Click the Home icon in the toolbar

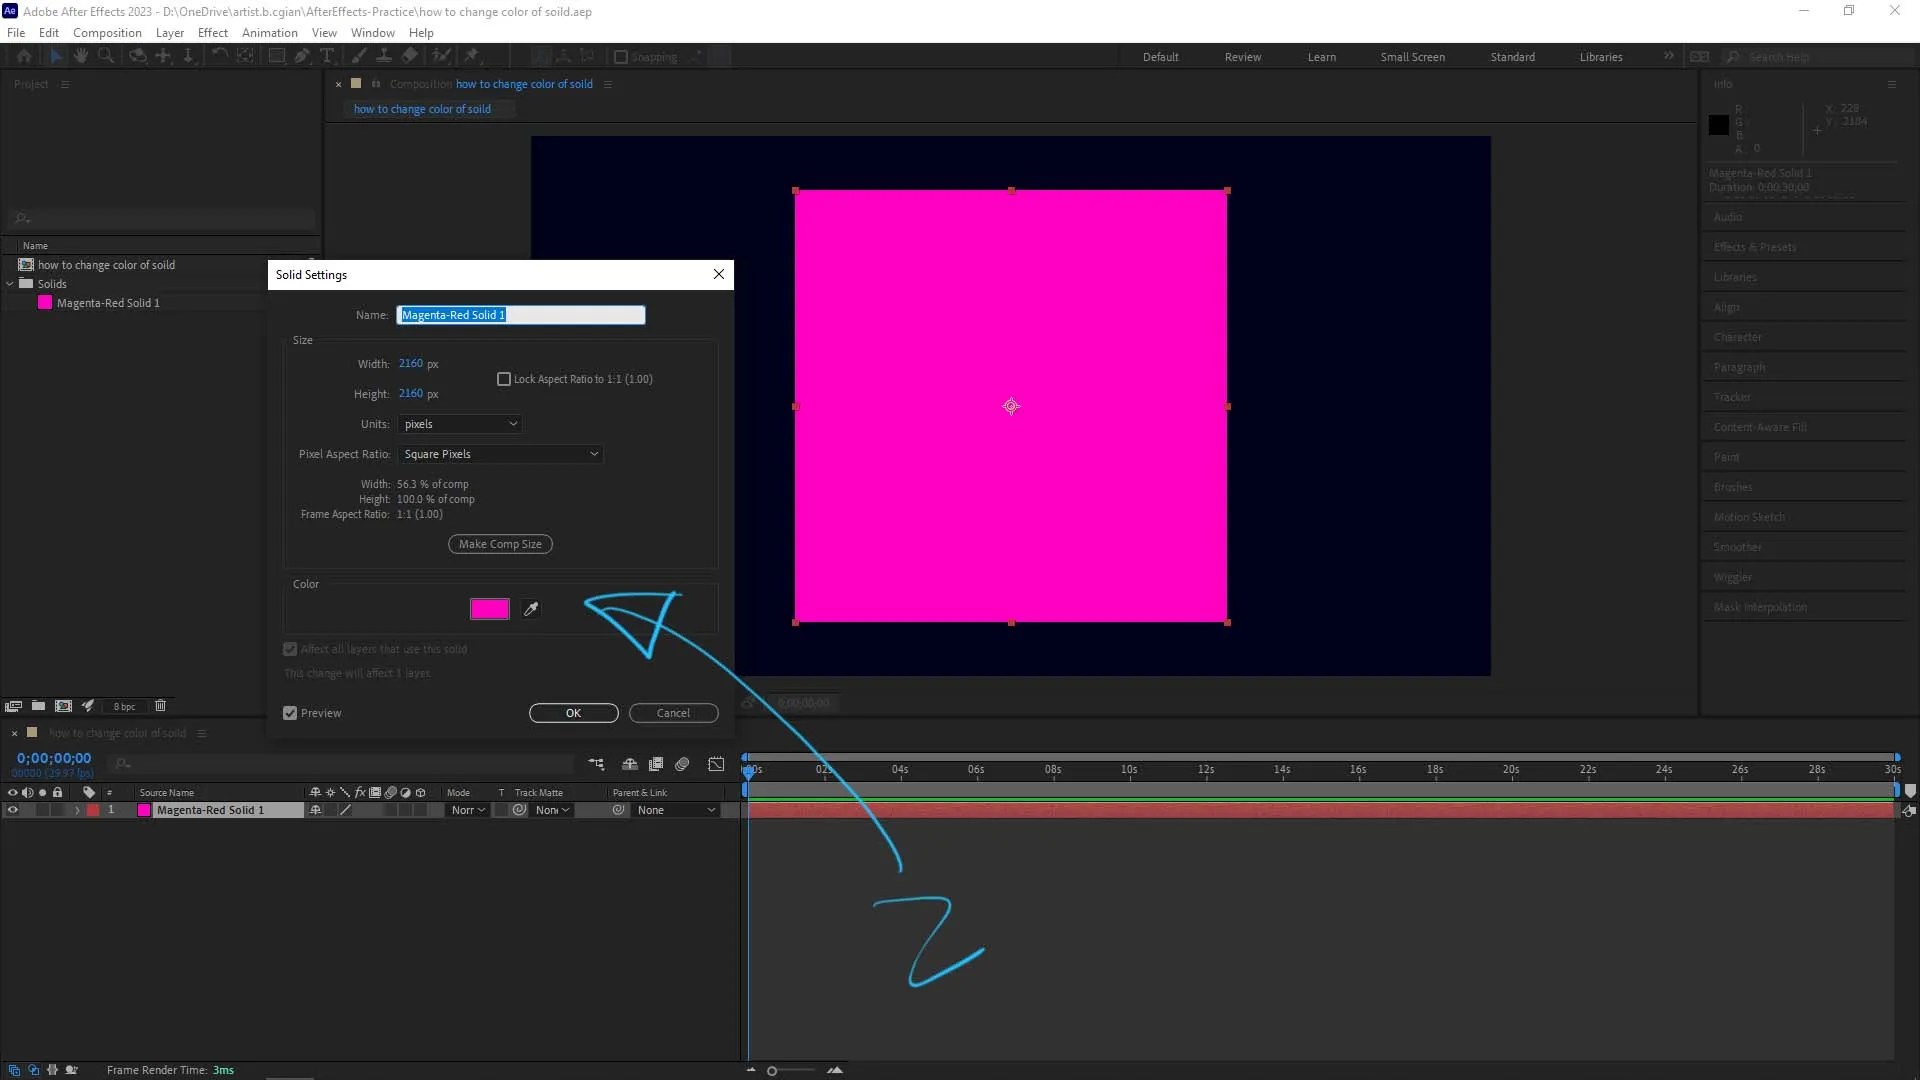pos(24,56)
